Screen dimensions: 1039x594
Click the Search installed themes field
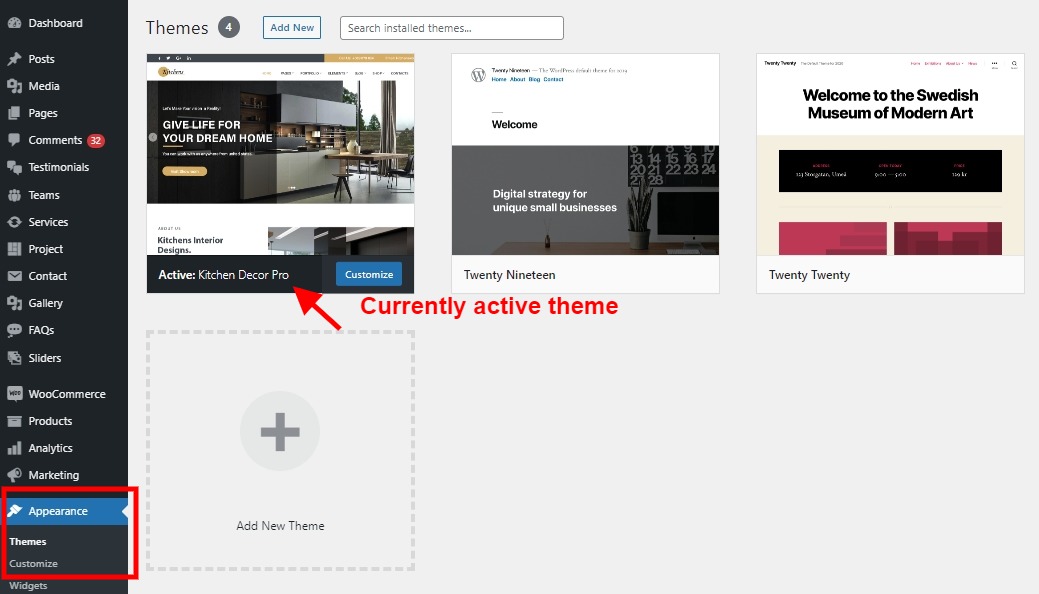pos(452,28)
